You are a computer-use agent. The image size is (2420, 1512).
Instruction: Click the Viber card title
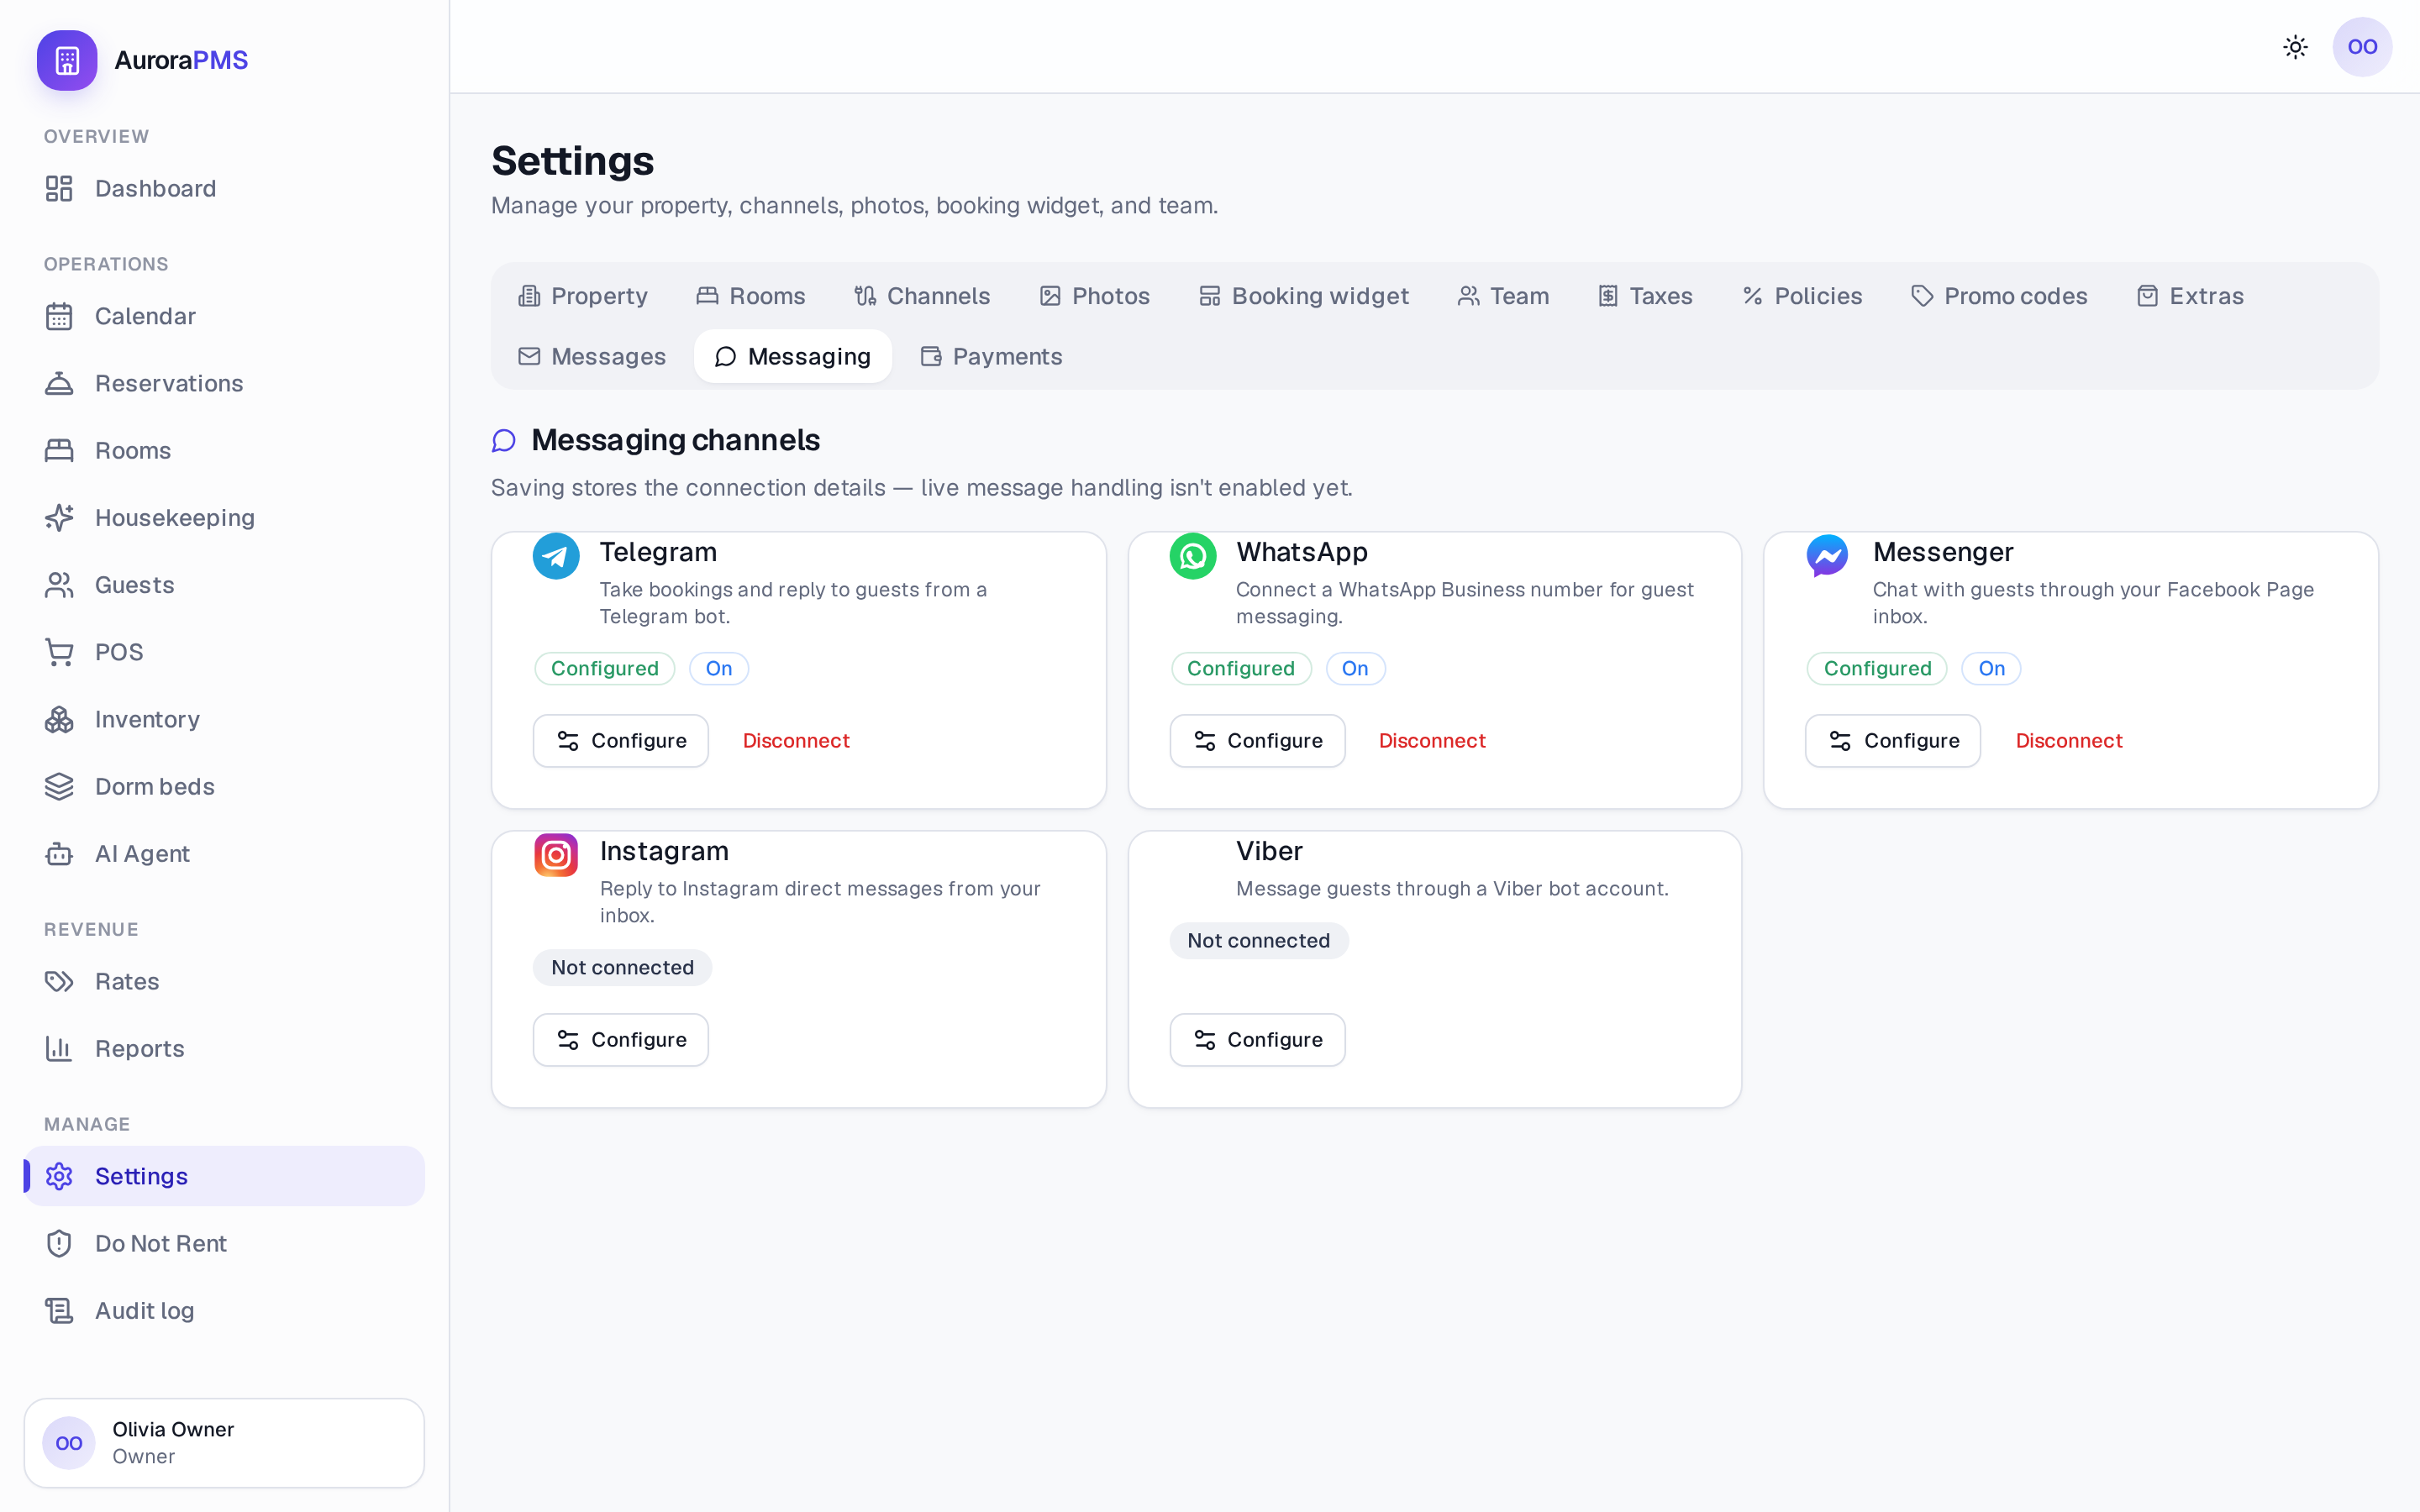(1268, 851)
